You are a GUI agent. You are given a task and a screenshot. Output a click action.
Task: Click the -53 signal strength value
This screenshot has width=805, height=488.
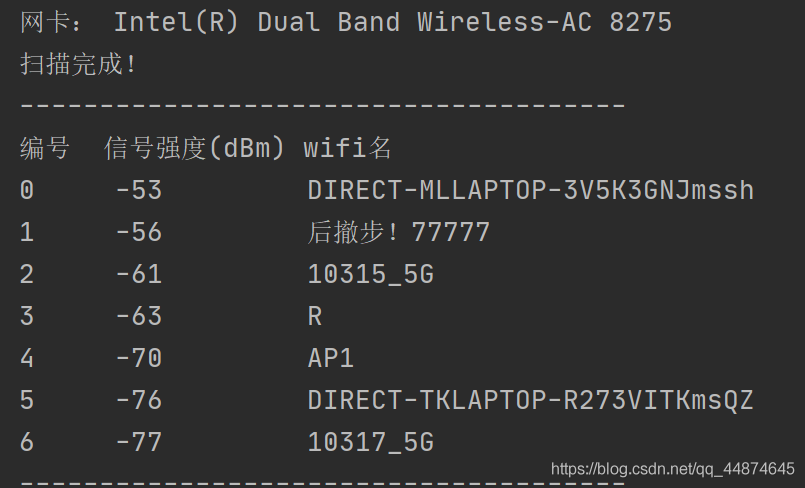tap(138, 190)
